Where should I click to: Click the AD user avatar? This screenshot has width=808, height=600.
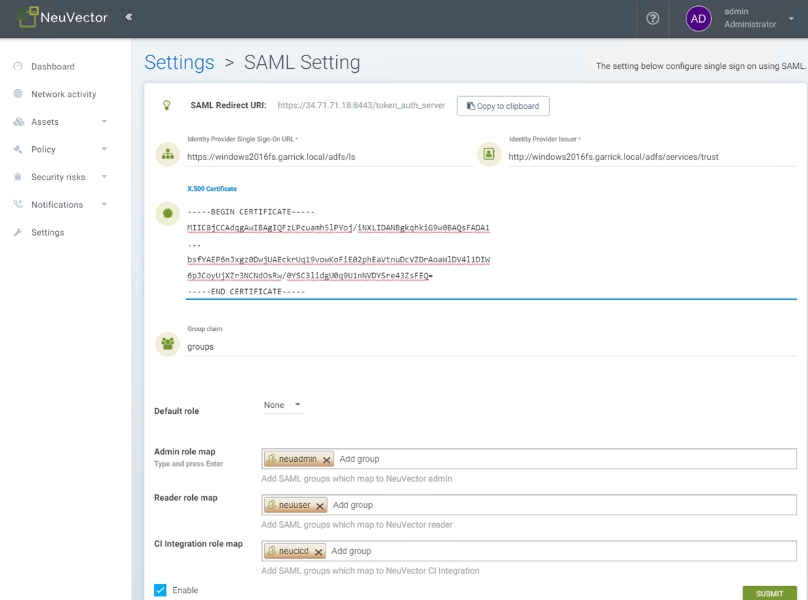tap(698, 18)
